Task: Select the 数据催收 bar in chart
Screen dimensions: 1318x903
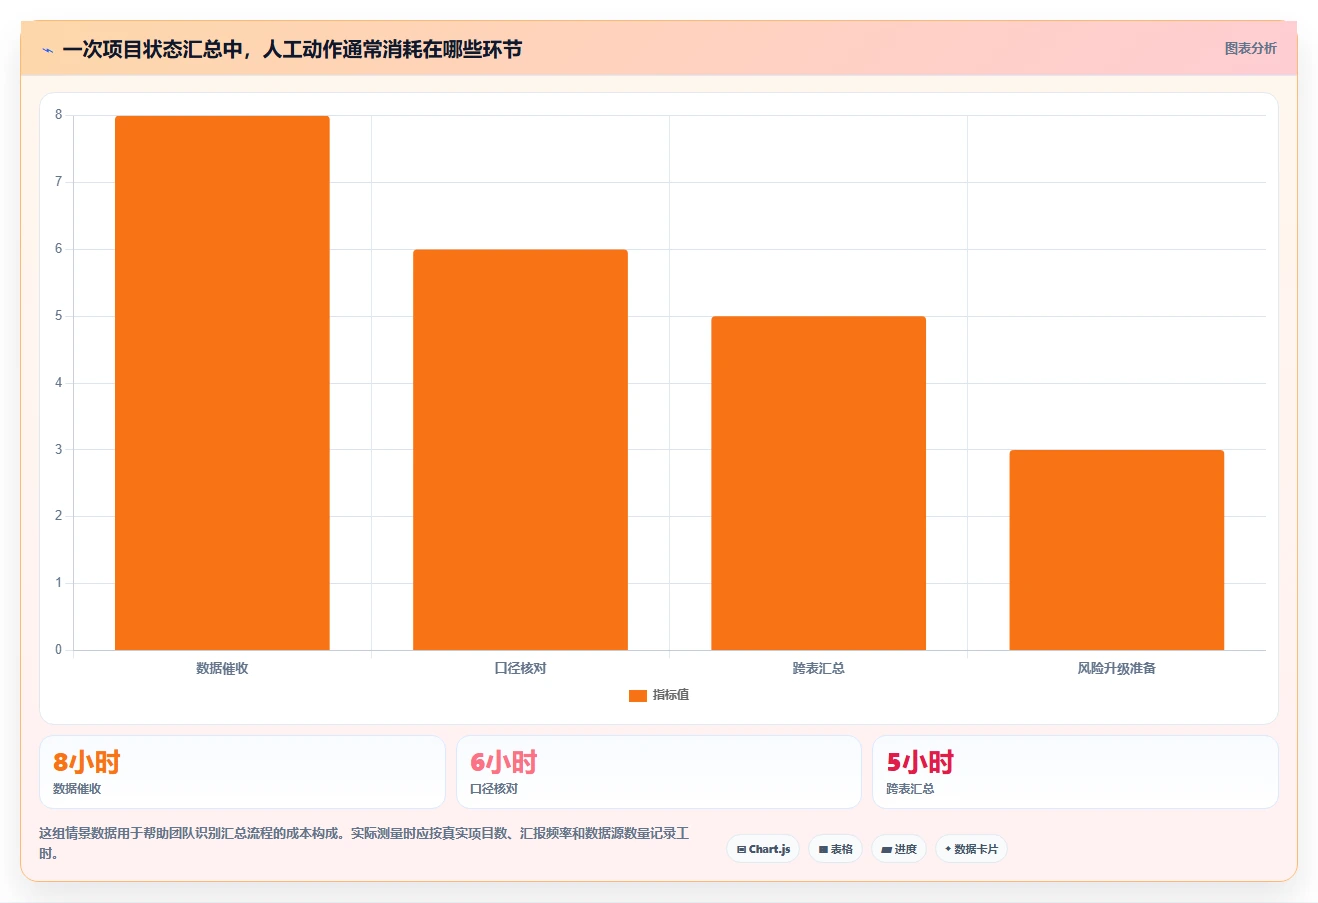Action: coord(222,383)
